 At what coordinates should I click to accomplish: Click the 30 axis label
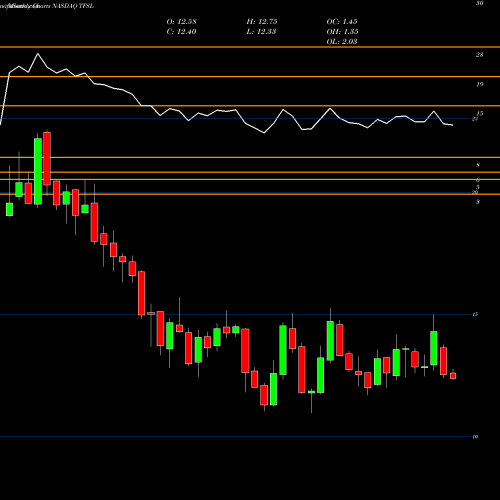[x=479, y=4]
